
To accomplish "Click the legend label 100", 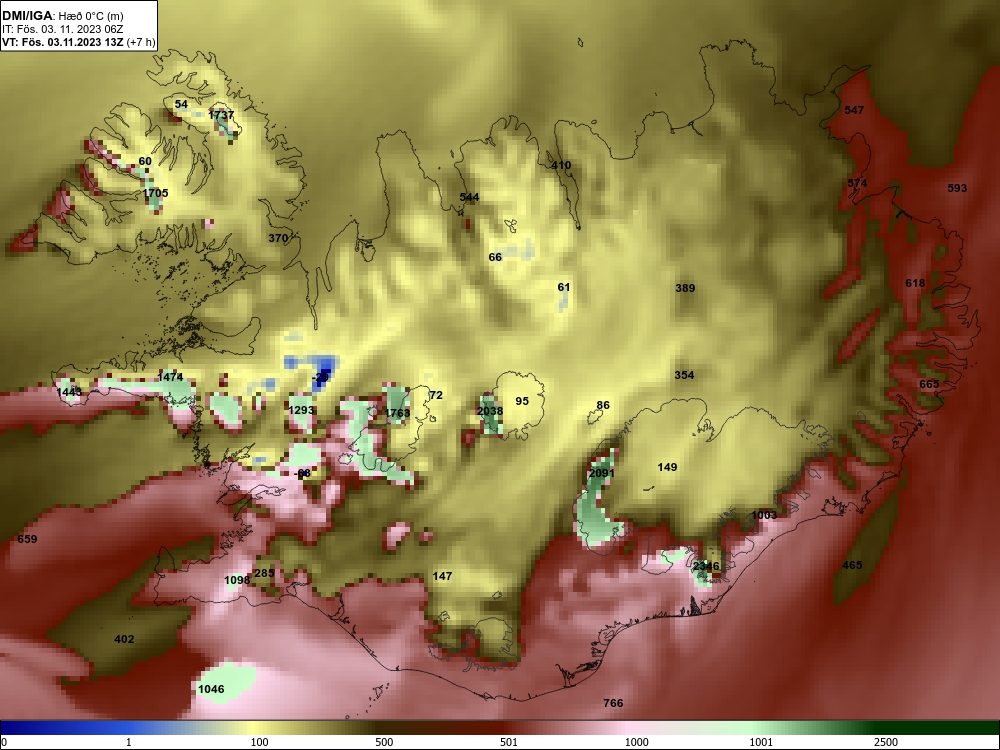I will (260, 742).
